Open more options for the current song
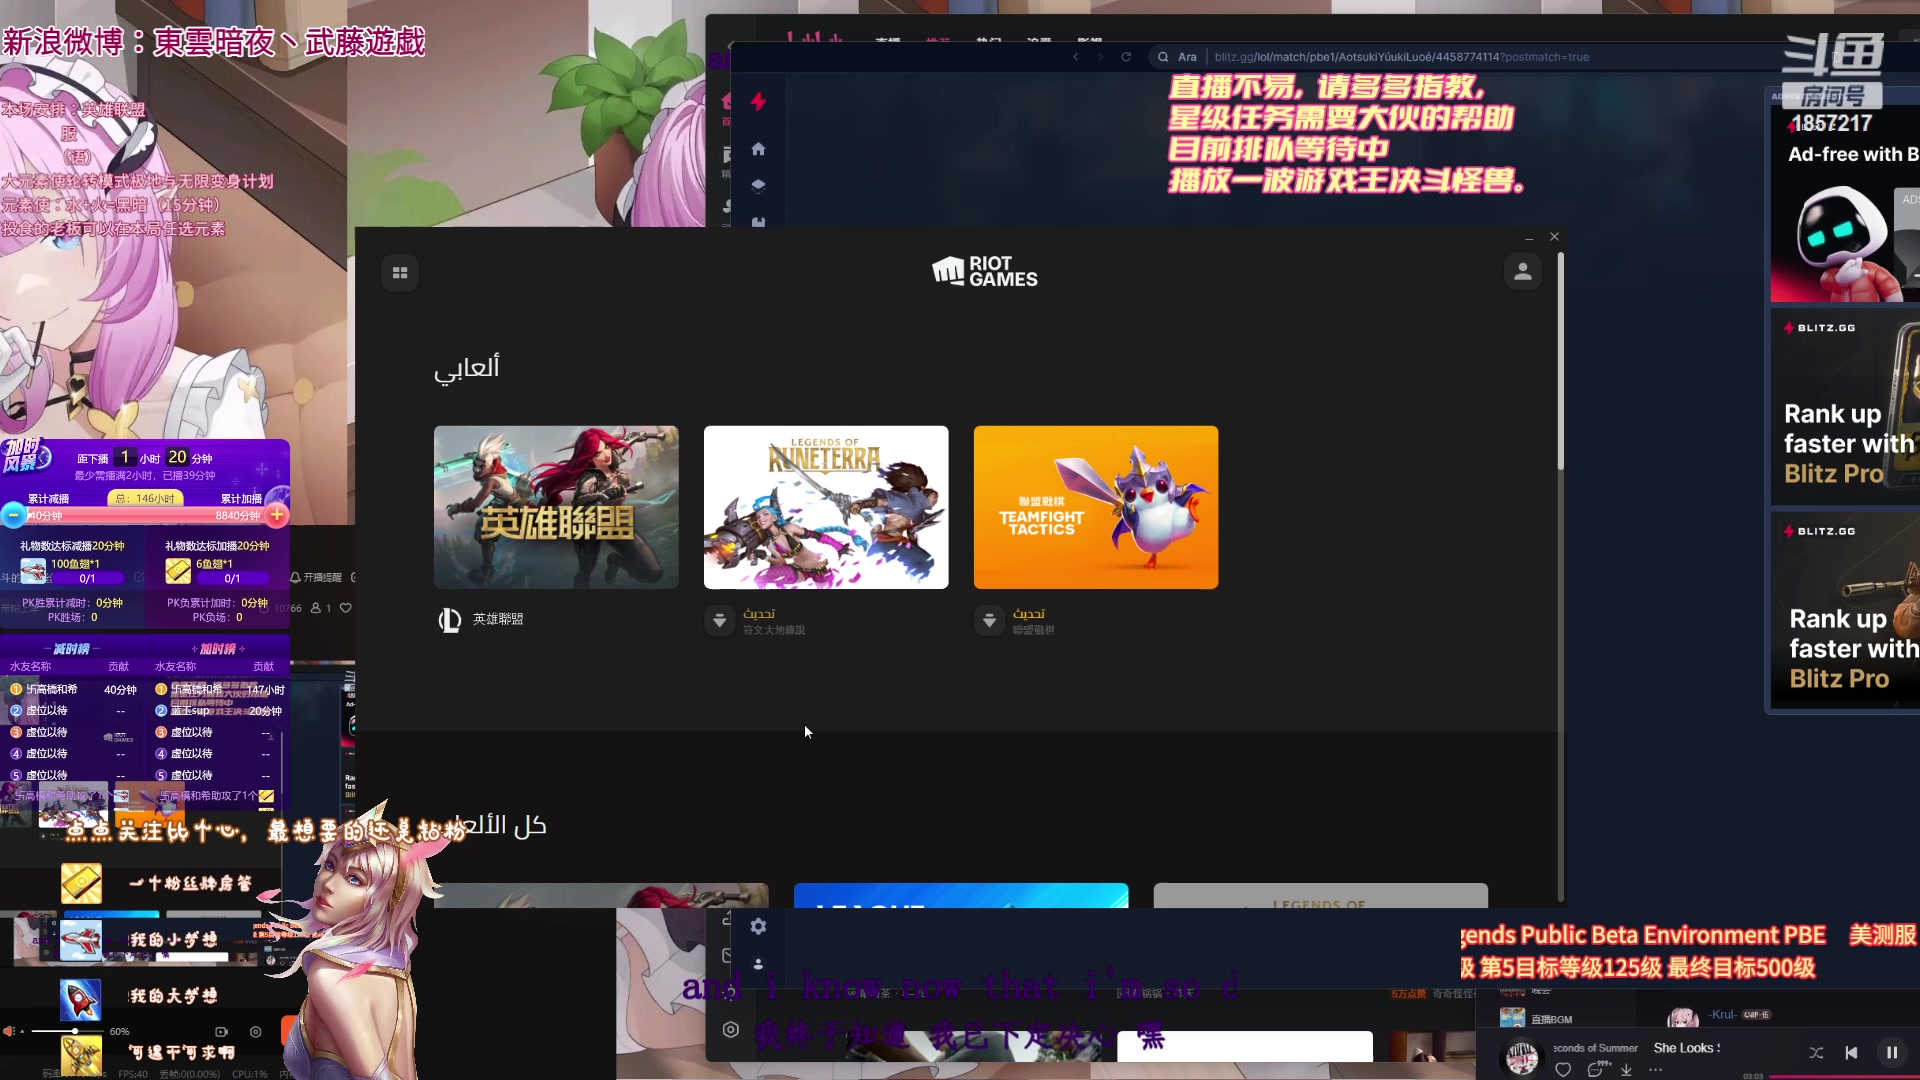Viewport: 1920px width, 1080px height. pyautogui.click(x=1655, y=1070)
